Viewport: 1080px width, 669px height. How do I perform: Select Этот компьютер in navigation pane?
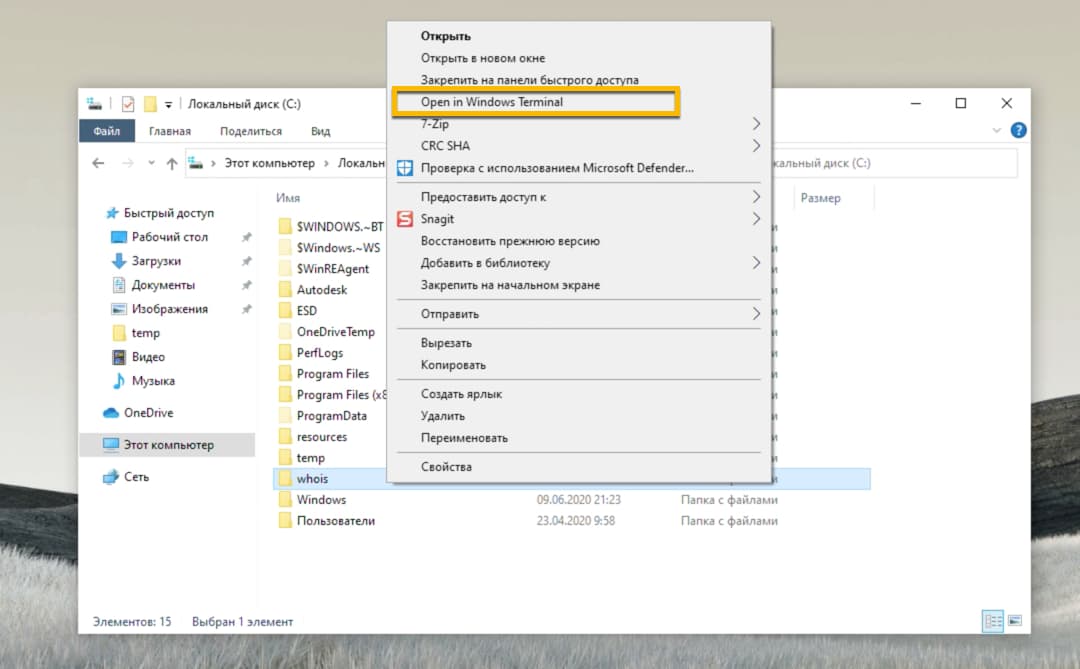pyautogui.click(x=167, y=445)
